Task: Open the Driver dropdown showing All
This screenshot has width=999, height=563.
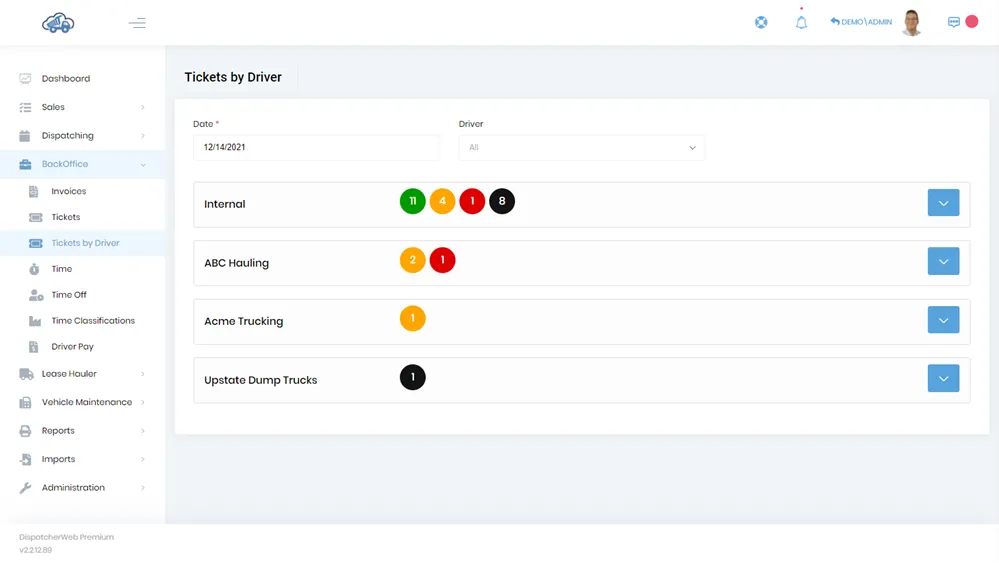Action: click(582, 148)
